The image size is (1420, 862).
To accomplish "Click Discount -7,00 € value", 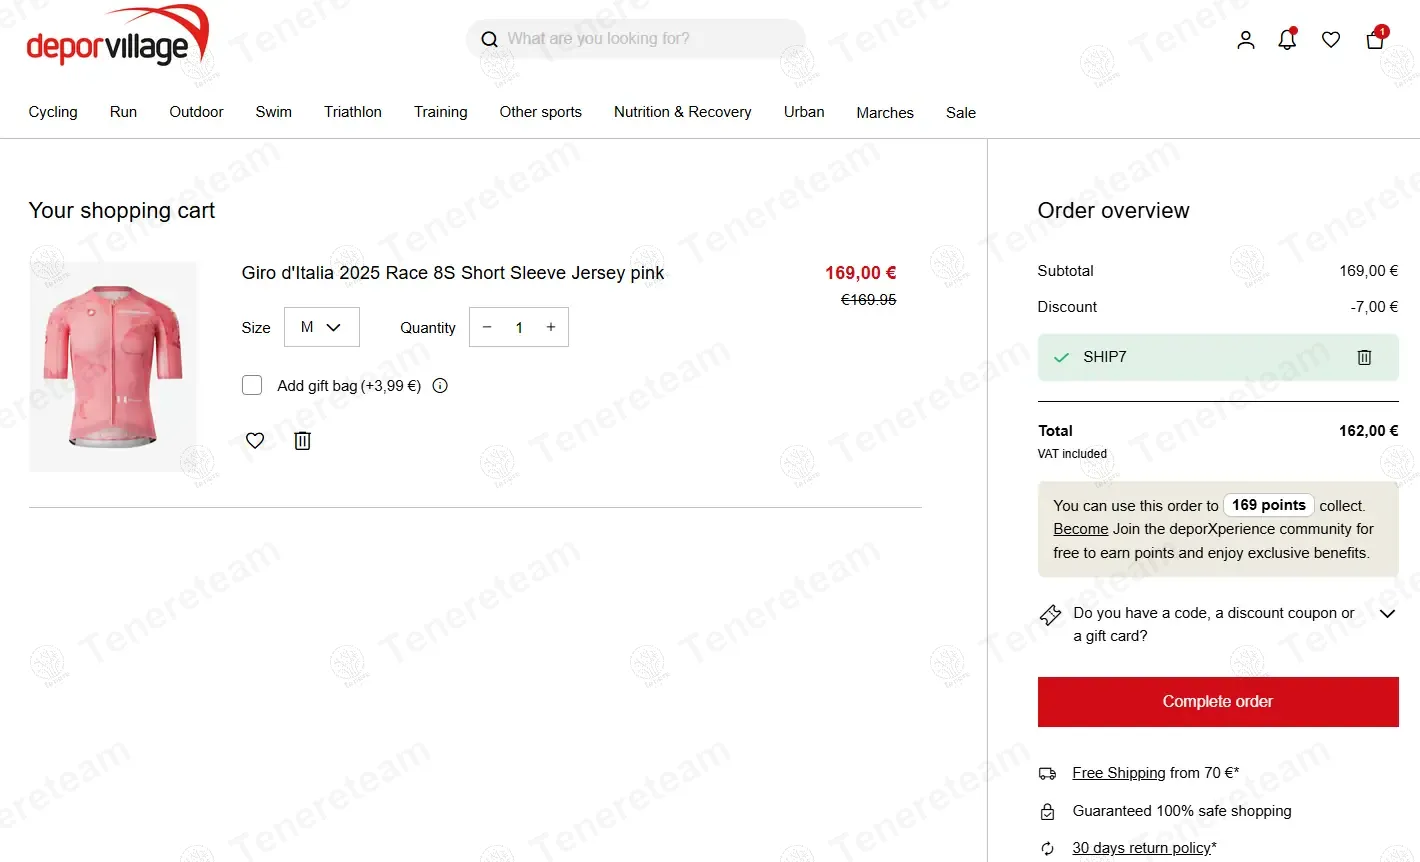I will point(1374,307).
